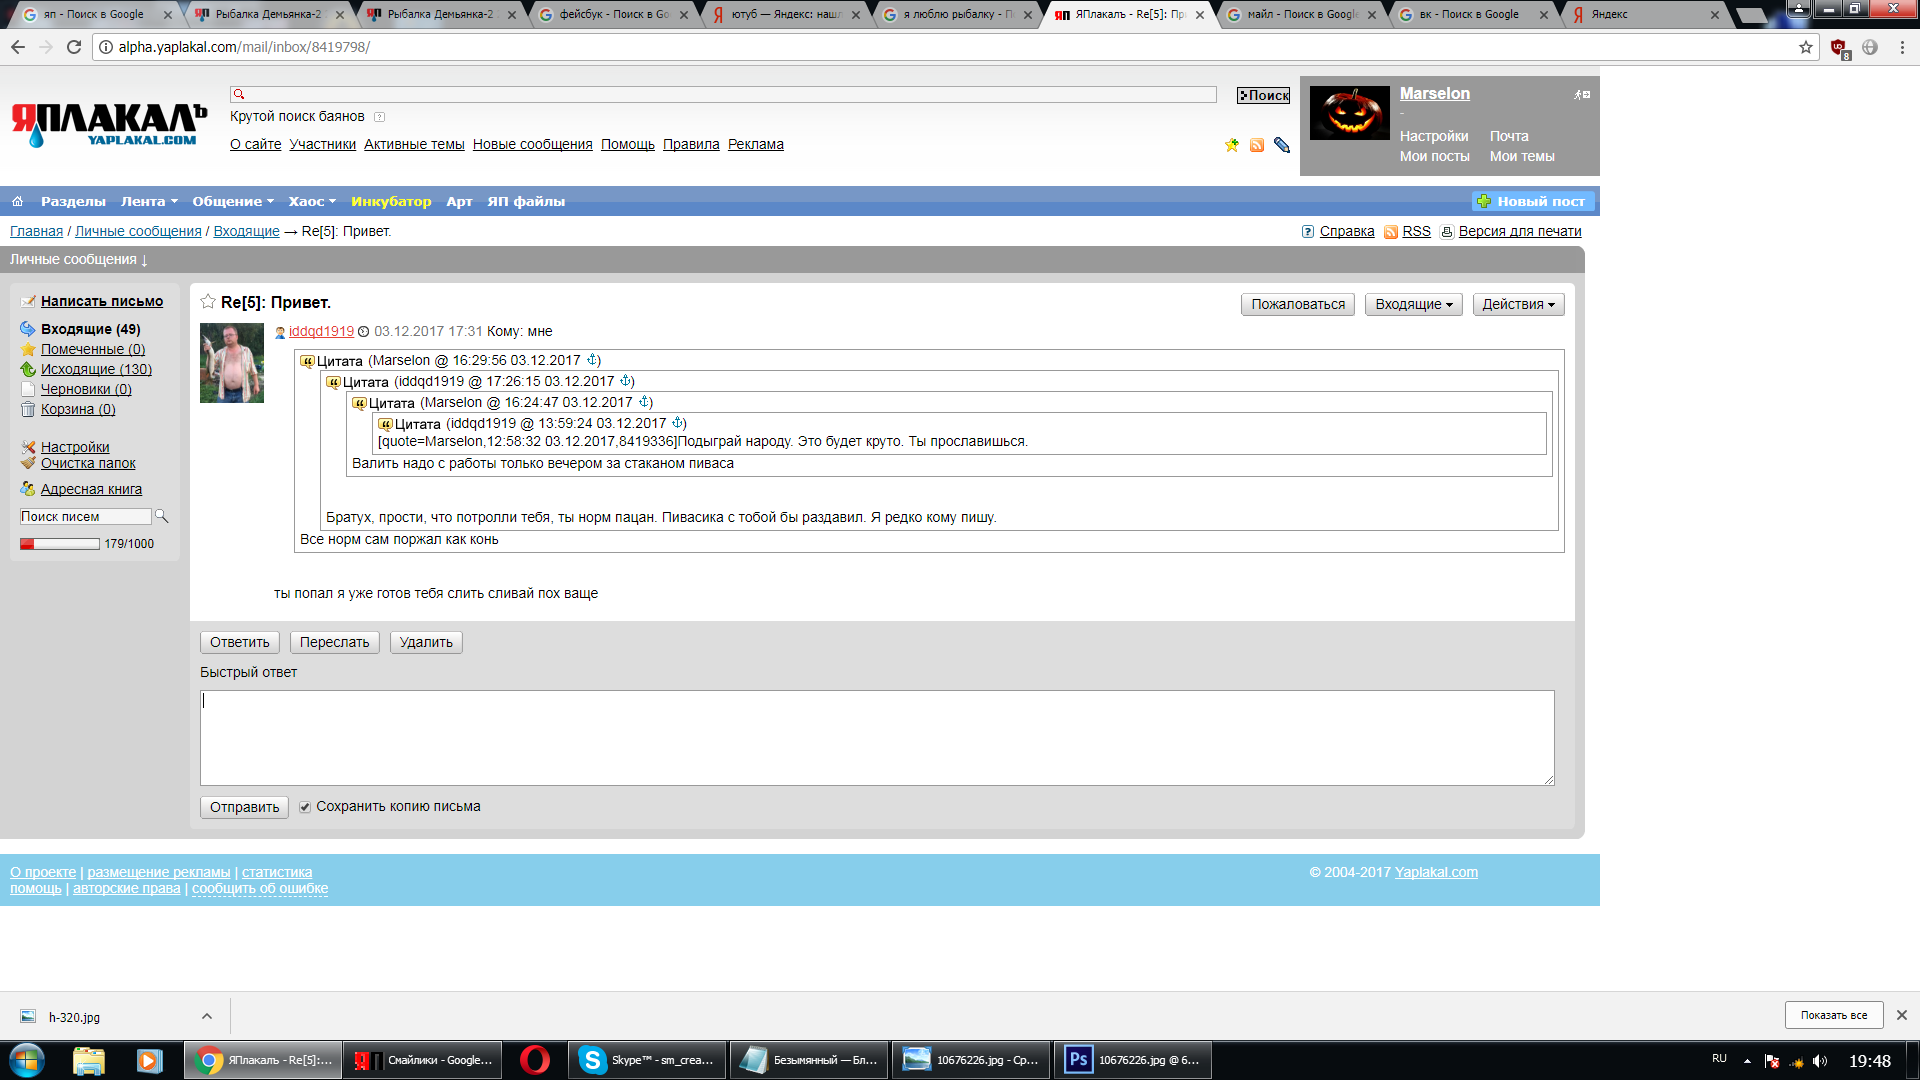Open the Инкубатор menu item
This screenshot has width=1920, height=1080.
point(391,201)
